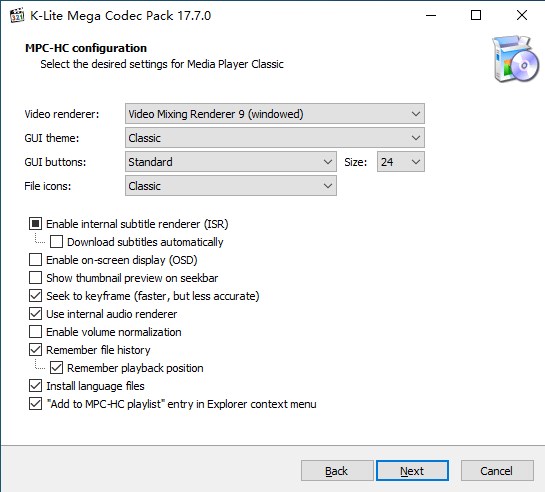Toggle Add to MPC-HC playlist context menu entry

tap(35, 404)
